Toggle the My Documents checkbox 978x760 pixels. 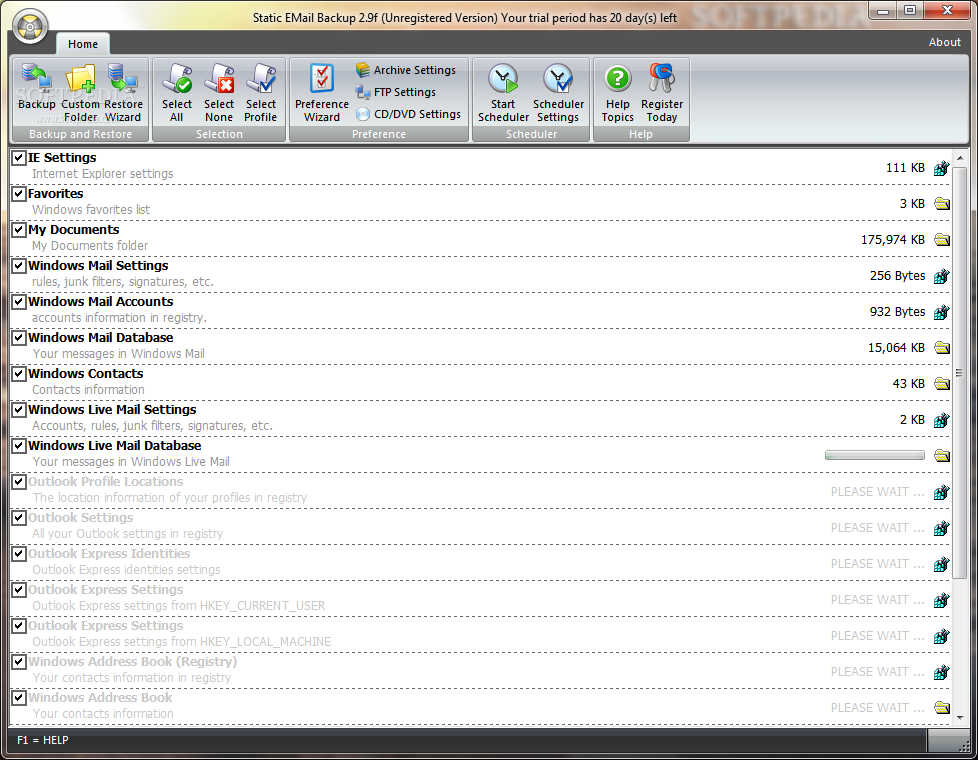click(19, 230)
